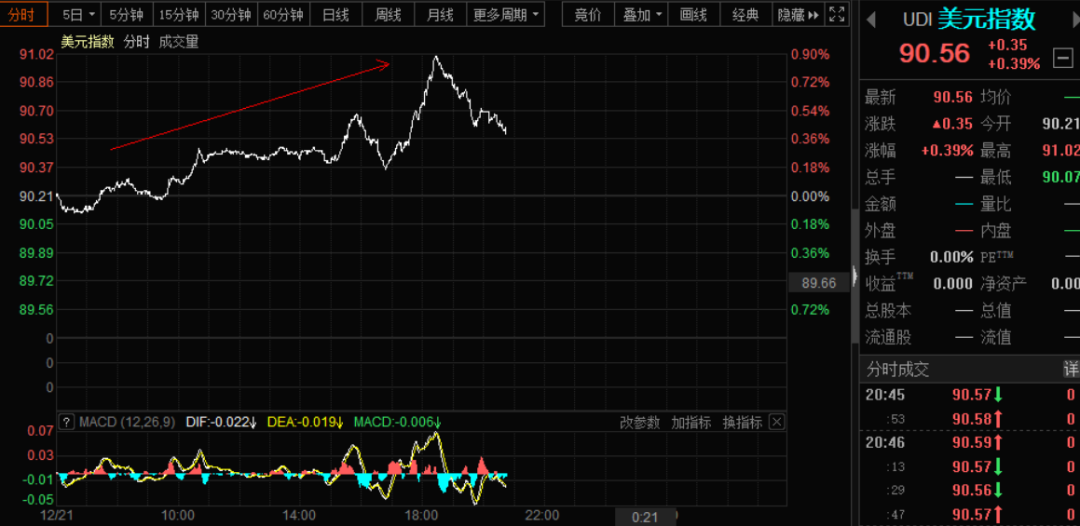Collapse side panel using the divider handle
Image resolution: width=1080 pixels, height=526 pixels.
pos(854,277)
